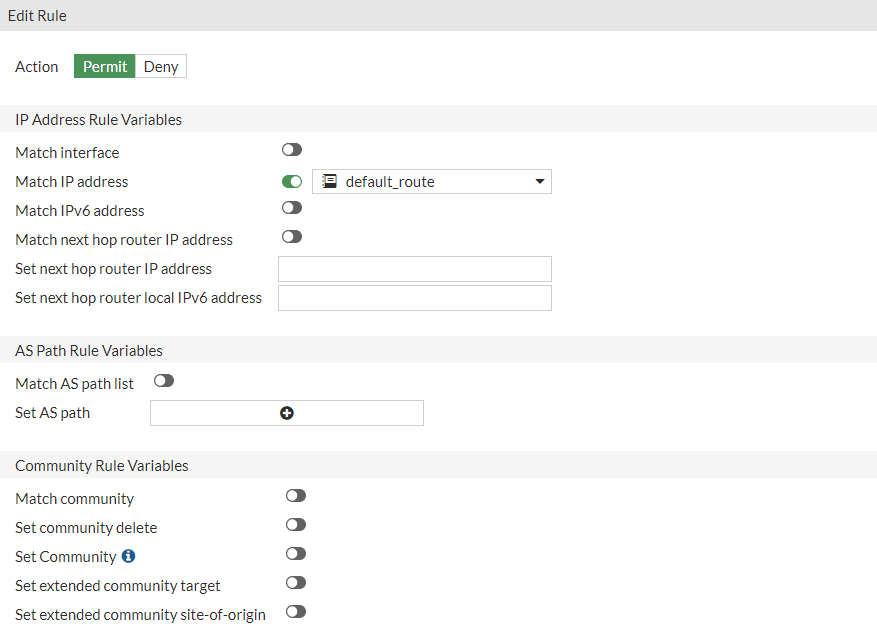This screenshot has width=877, height=634.
Task: Enable the Set Community switch
Action: (295, 554)
